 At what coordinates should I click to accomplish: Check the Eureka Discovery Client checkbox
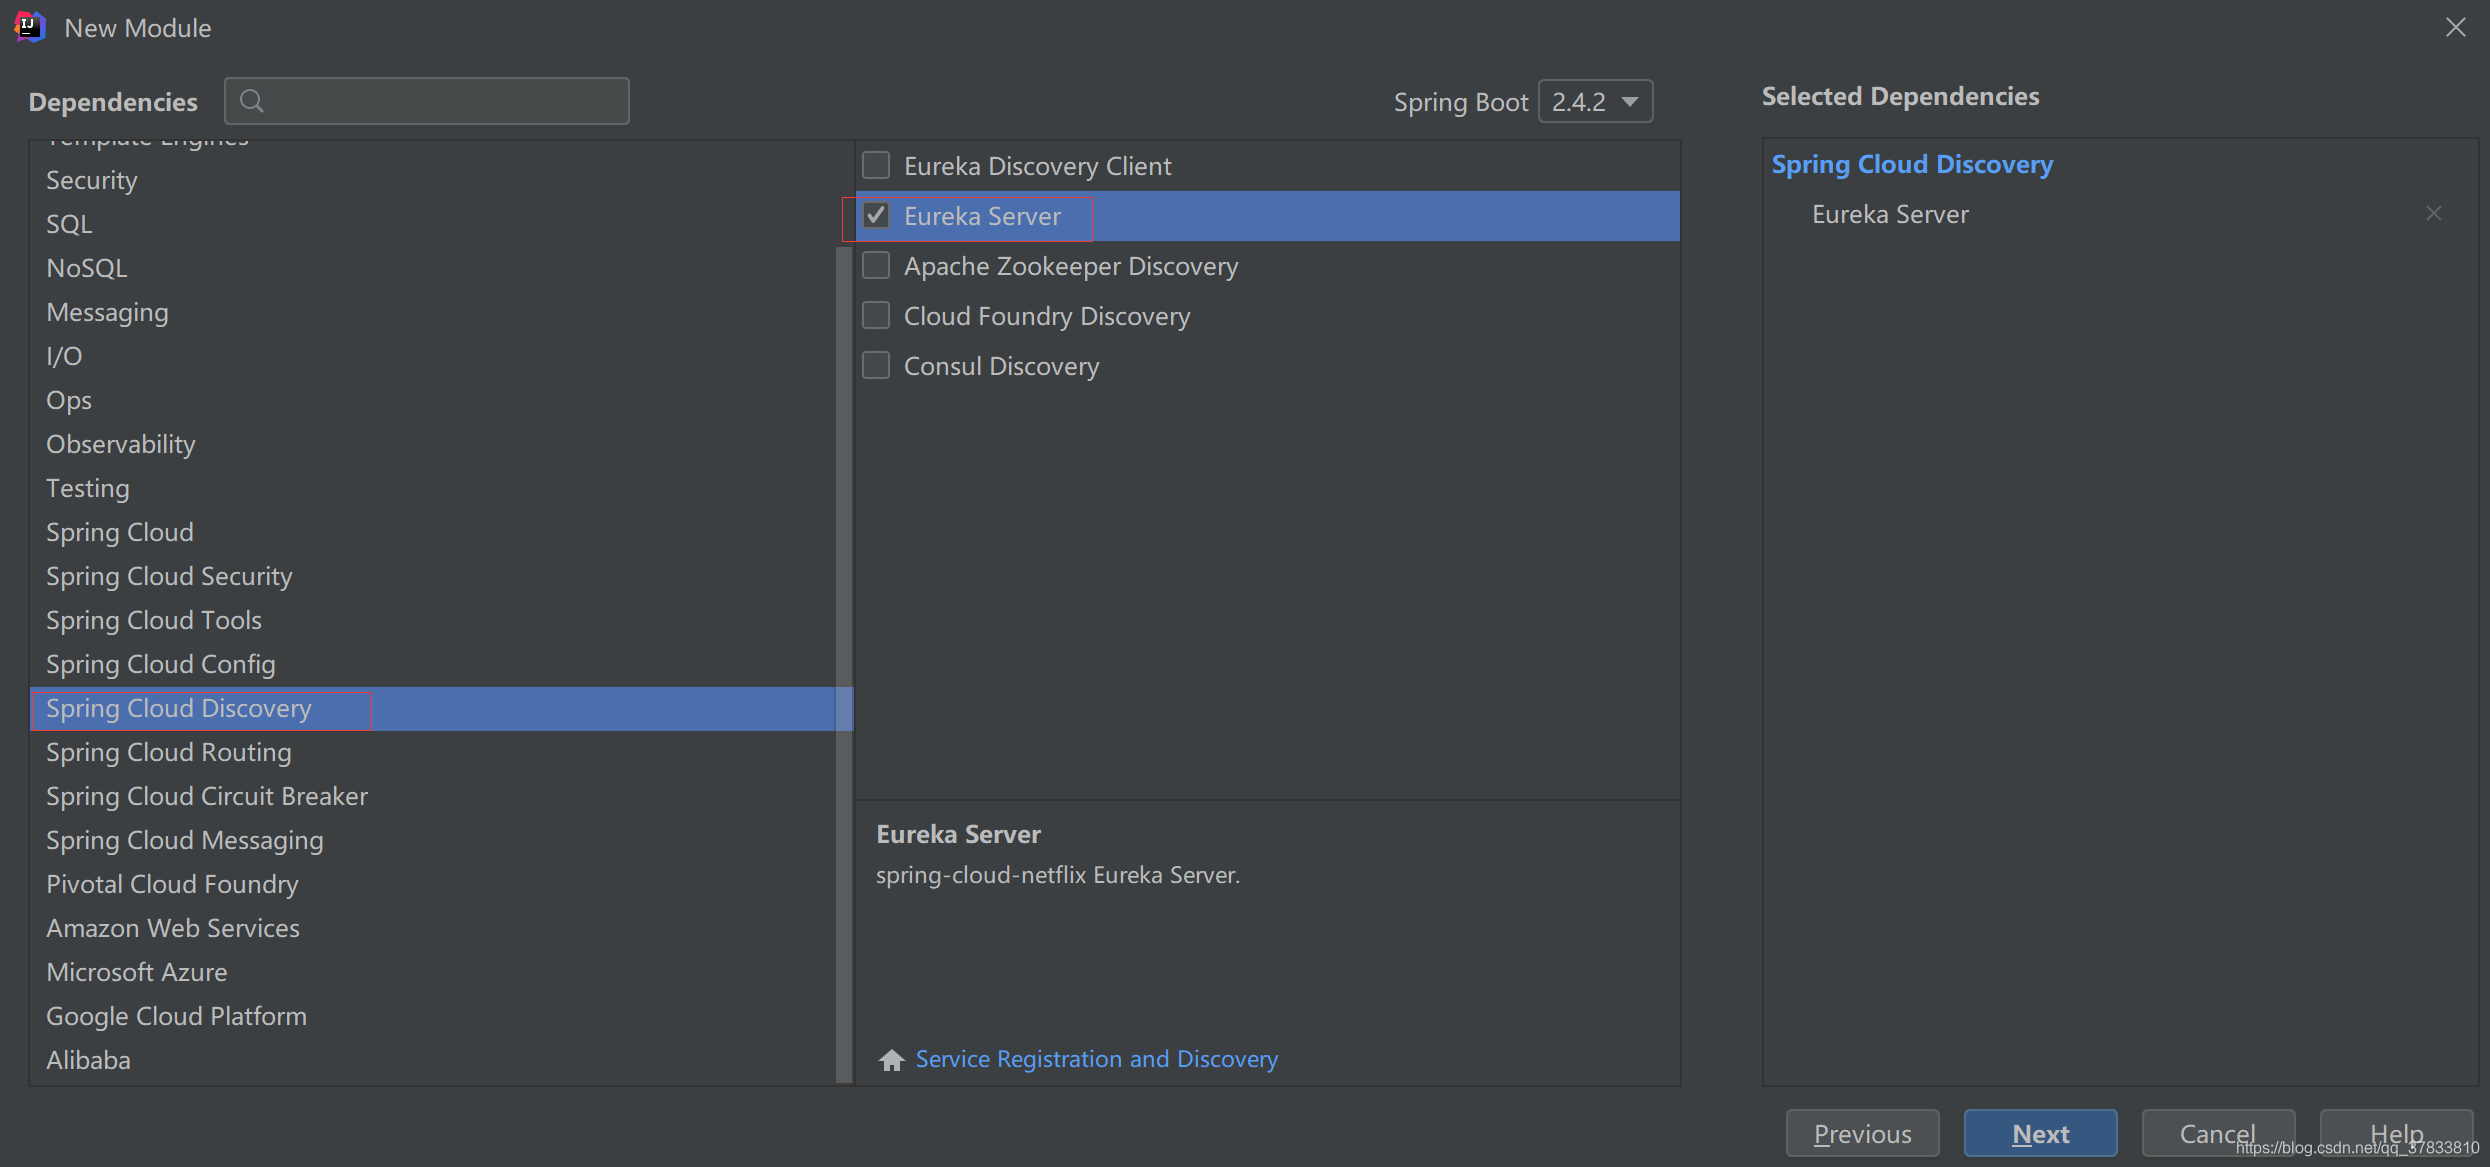click(876, 165)
